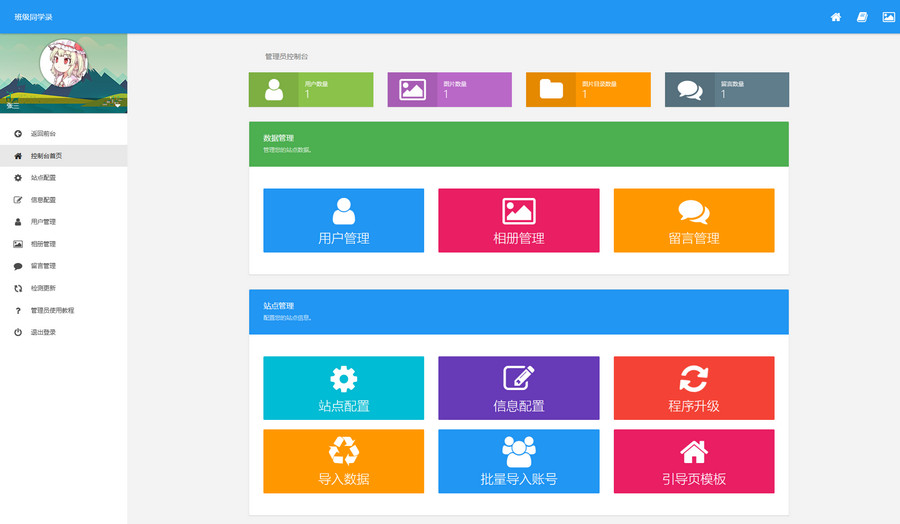Viewport: 900px width, 524px height.
Task: Open the book icon in top bar
Action: [862, 17]
